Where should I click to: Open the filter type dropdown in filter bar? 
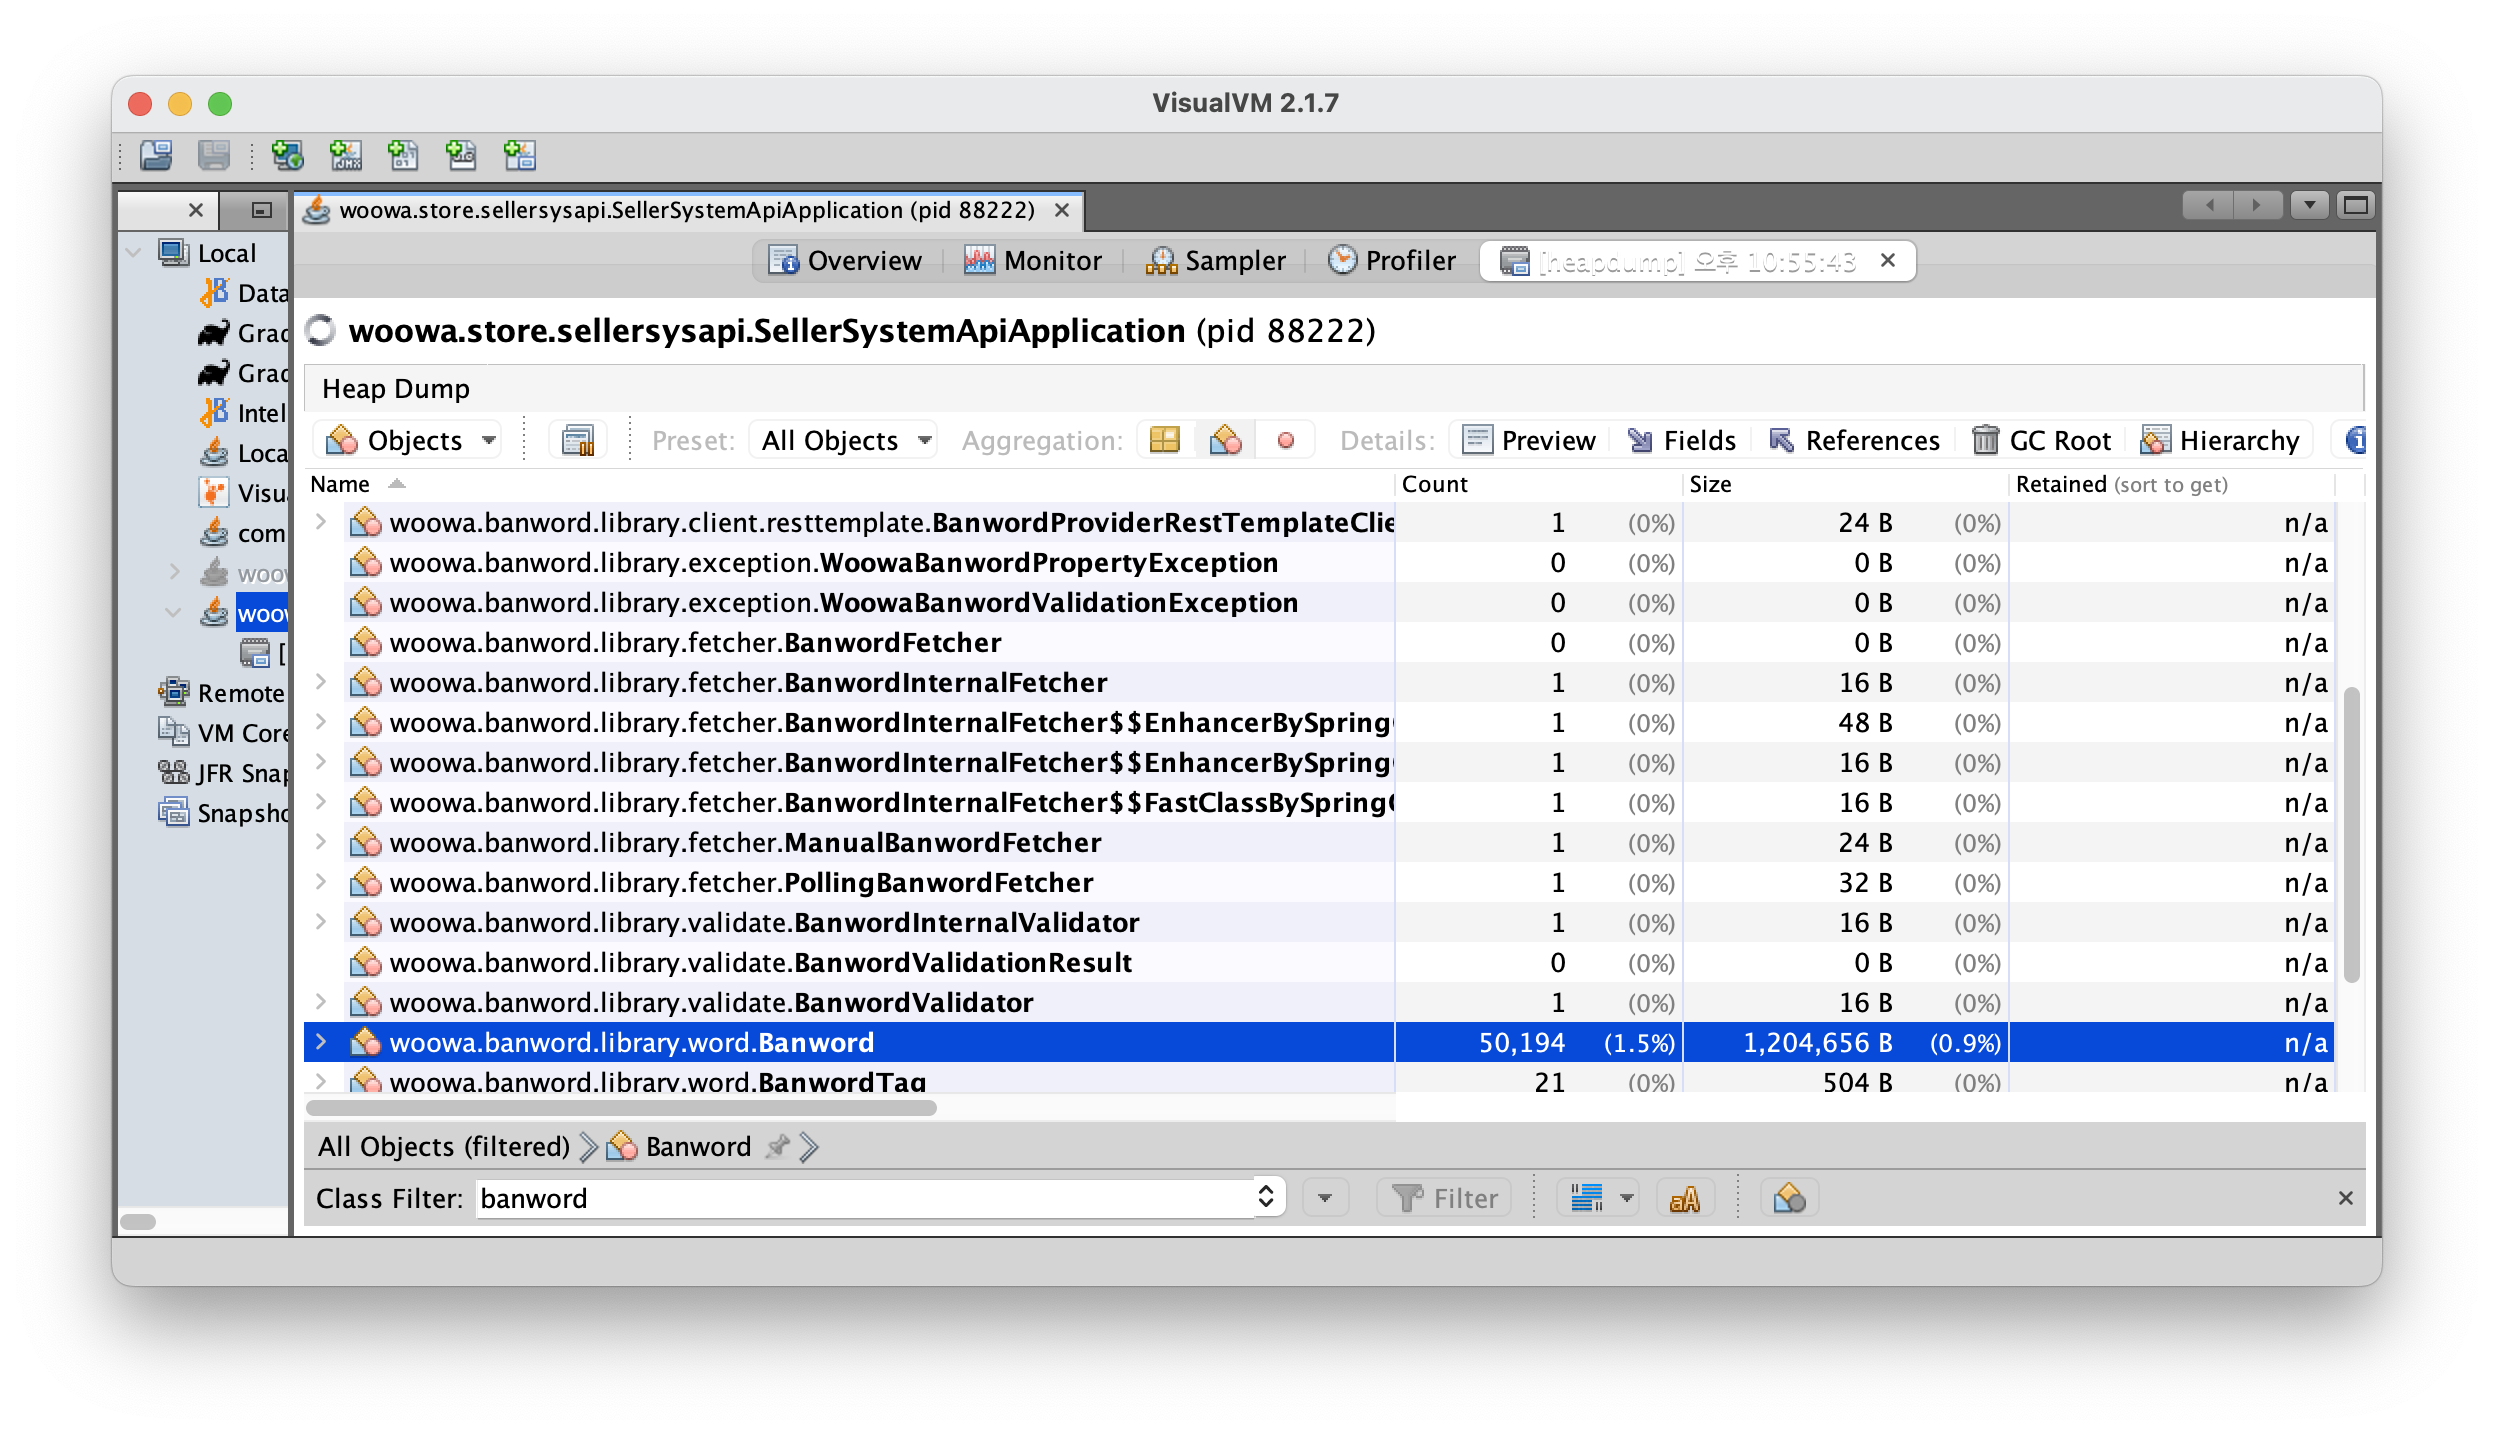pyautogui.click(x=1598, y=1198)
